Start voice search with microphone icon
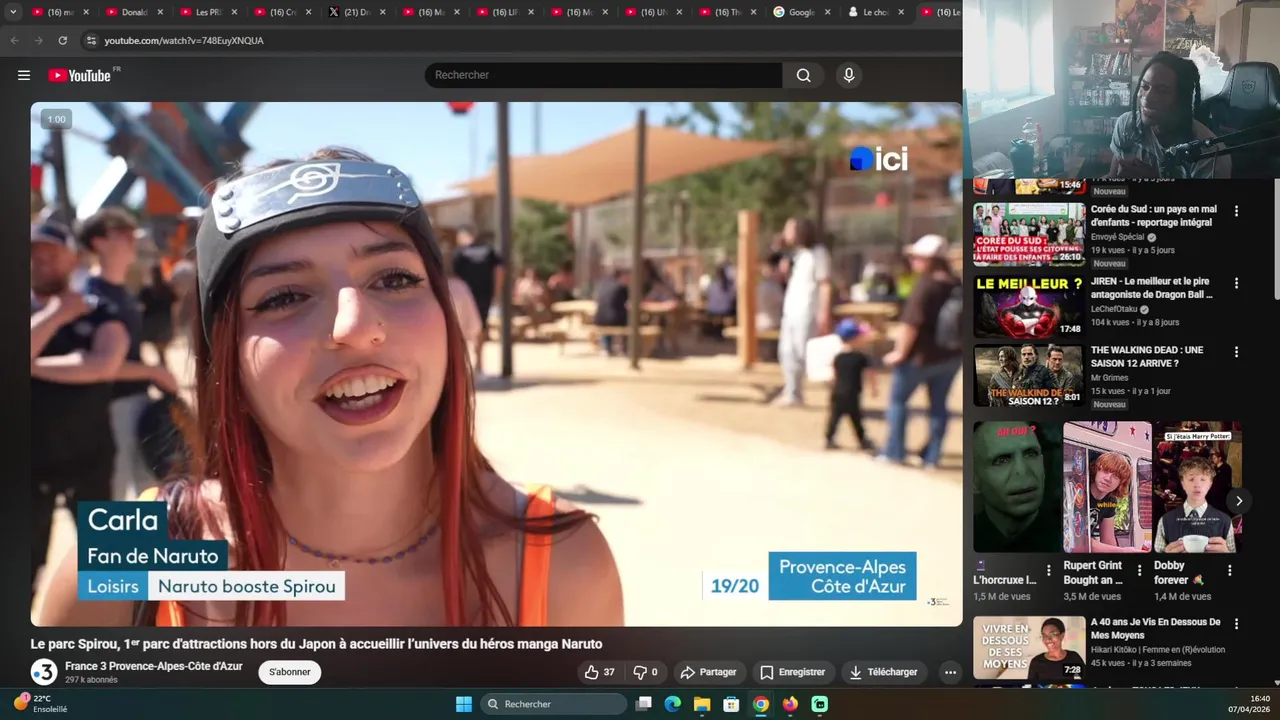This screenshot has width=1280, height=720. pyautogui.click(x=849, y=75)
